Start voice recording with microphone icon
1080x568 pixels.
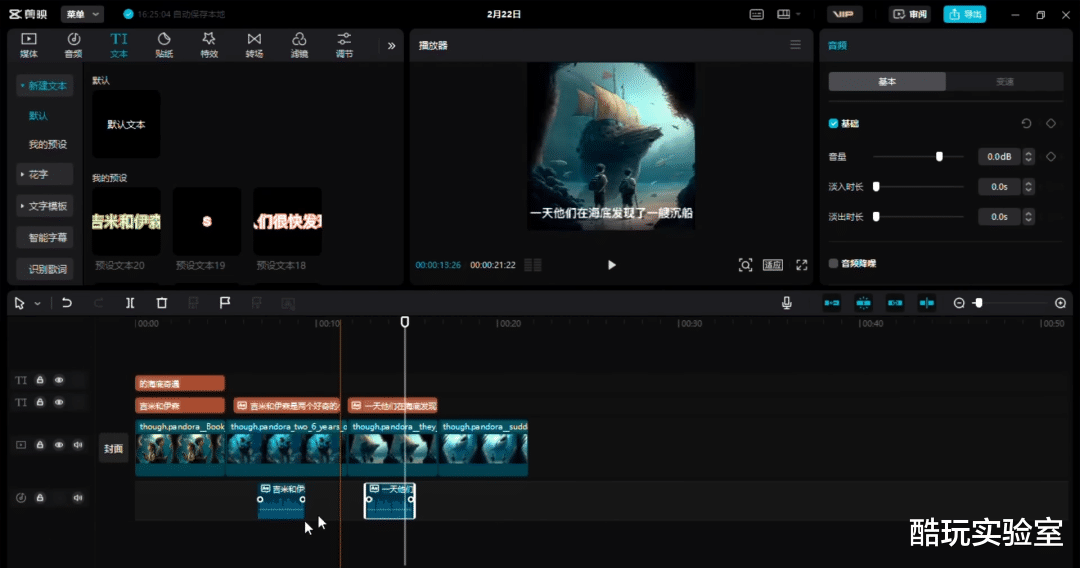[x=787, y=303]
